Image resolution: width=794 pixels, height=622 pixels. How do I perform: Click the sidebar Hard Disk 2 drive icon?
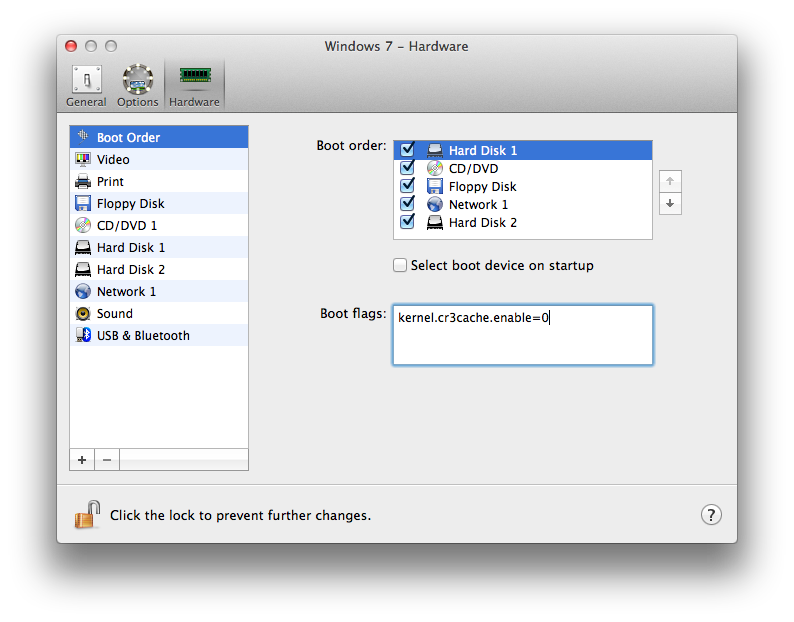point(83,269)
